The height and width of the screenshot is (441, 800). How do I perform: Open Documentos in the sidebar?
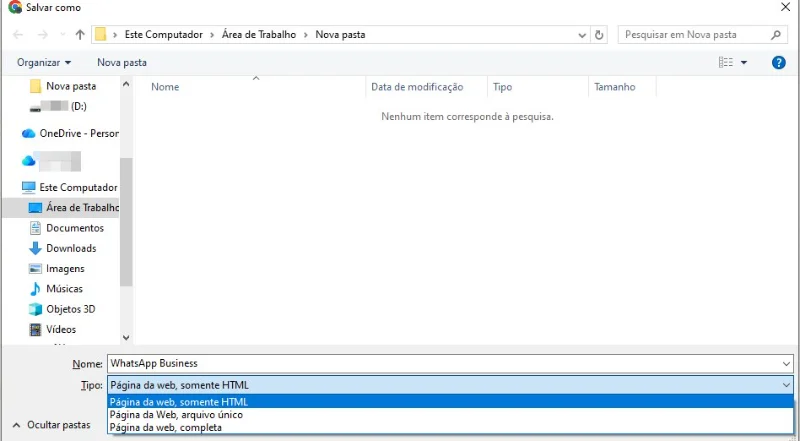click(x=66, y=228)
